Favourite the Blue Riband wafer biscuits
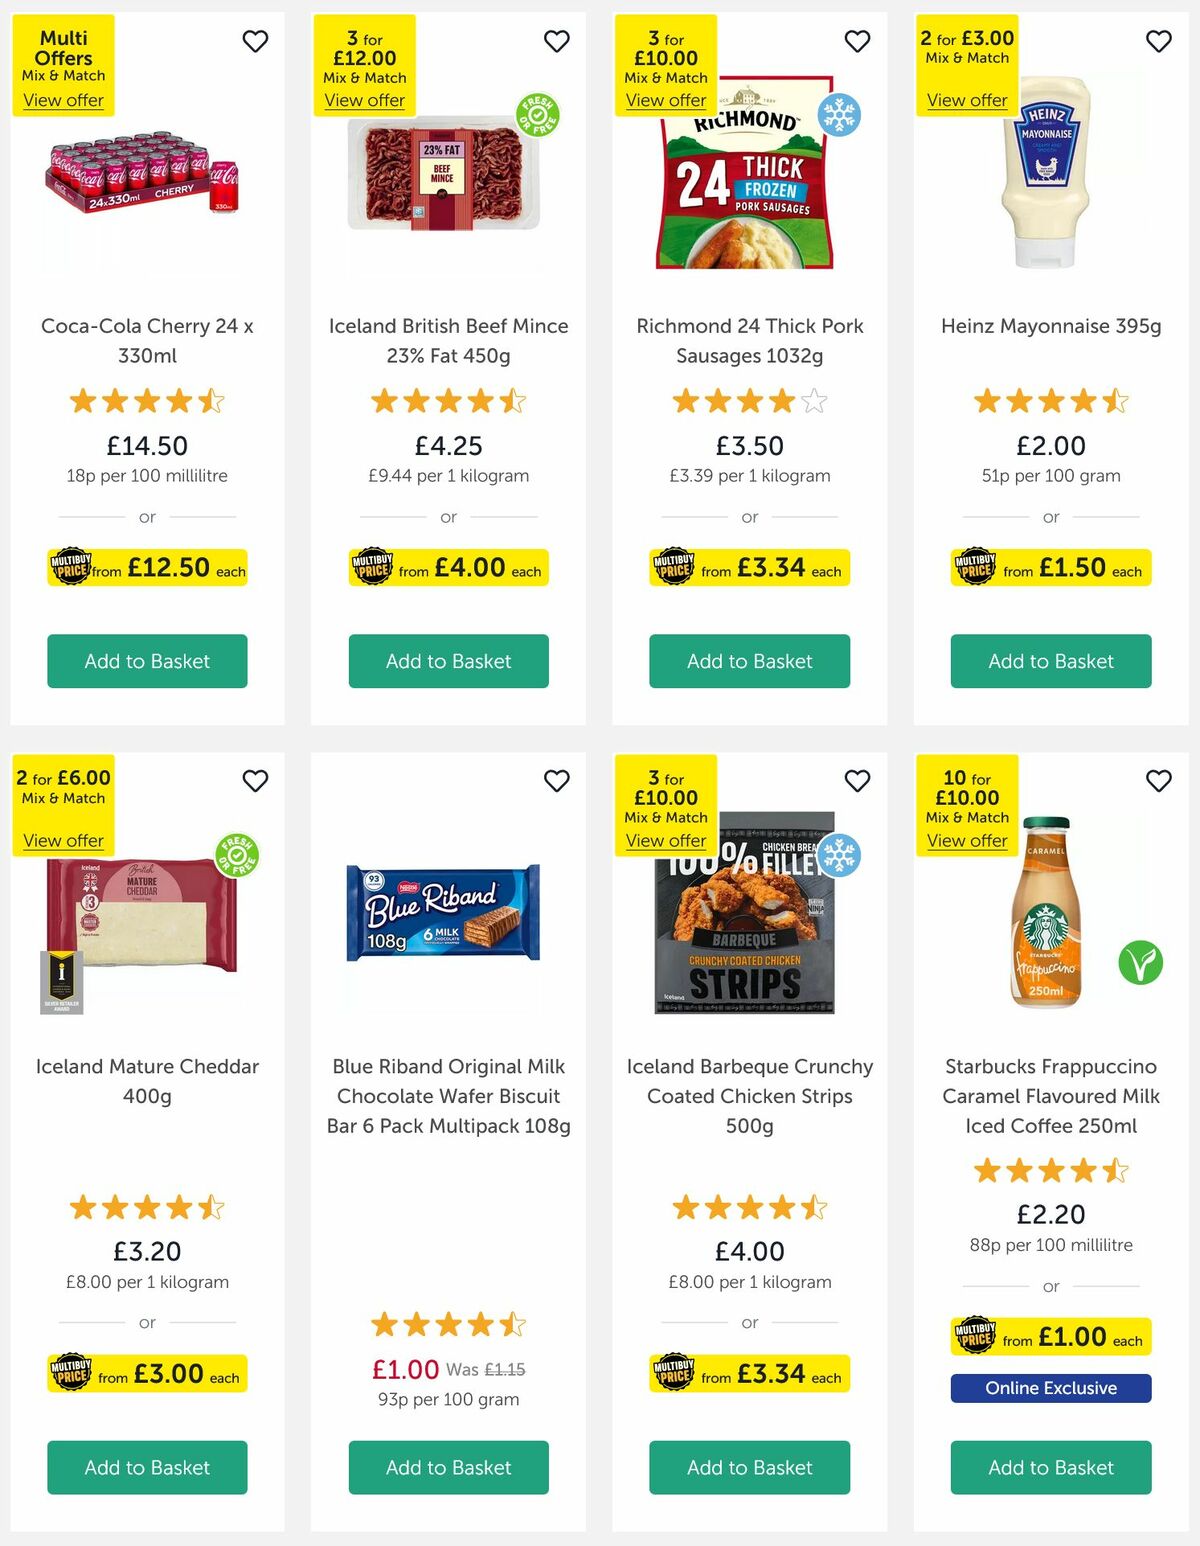Viewport: 1200px width, 1546px height. click(557, 782)
